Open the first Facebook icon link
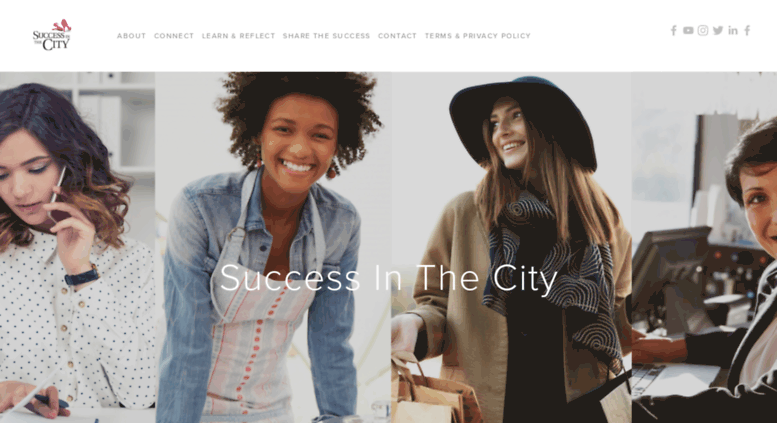Screen dimensions: 777x423 tap(673, 31)
